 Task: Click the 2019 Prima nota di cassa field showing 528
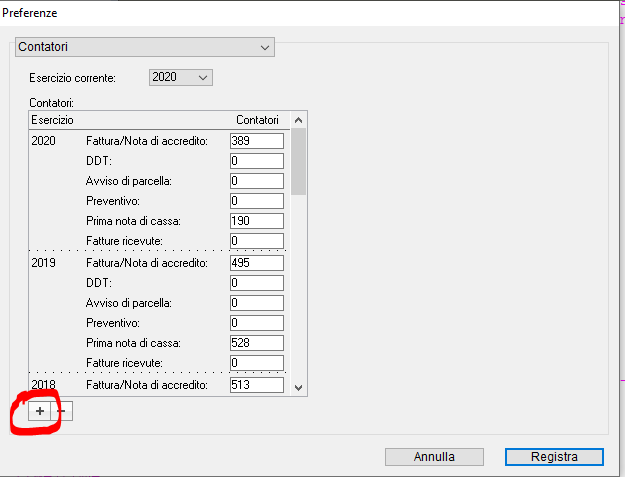[257, 343]
